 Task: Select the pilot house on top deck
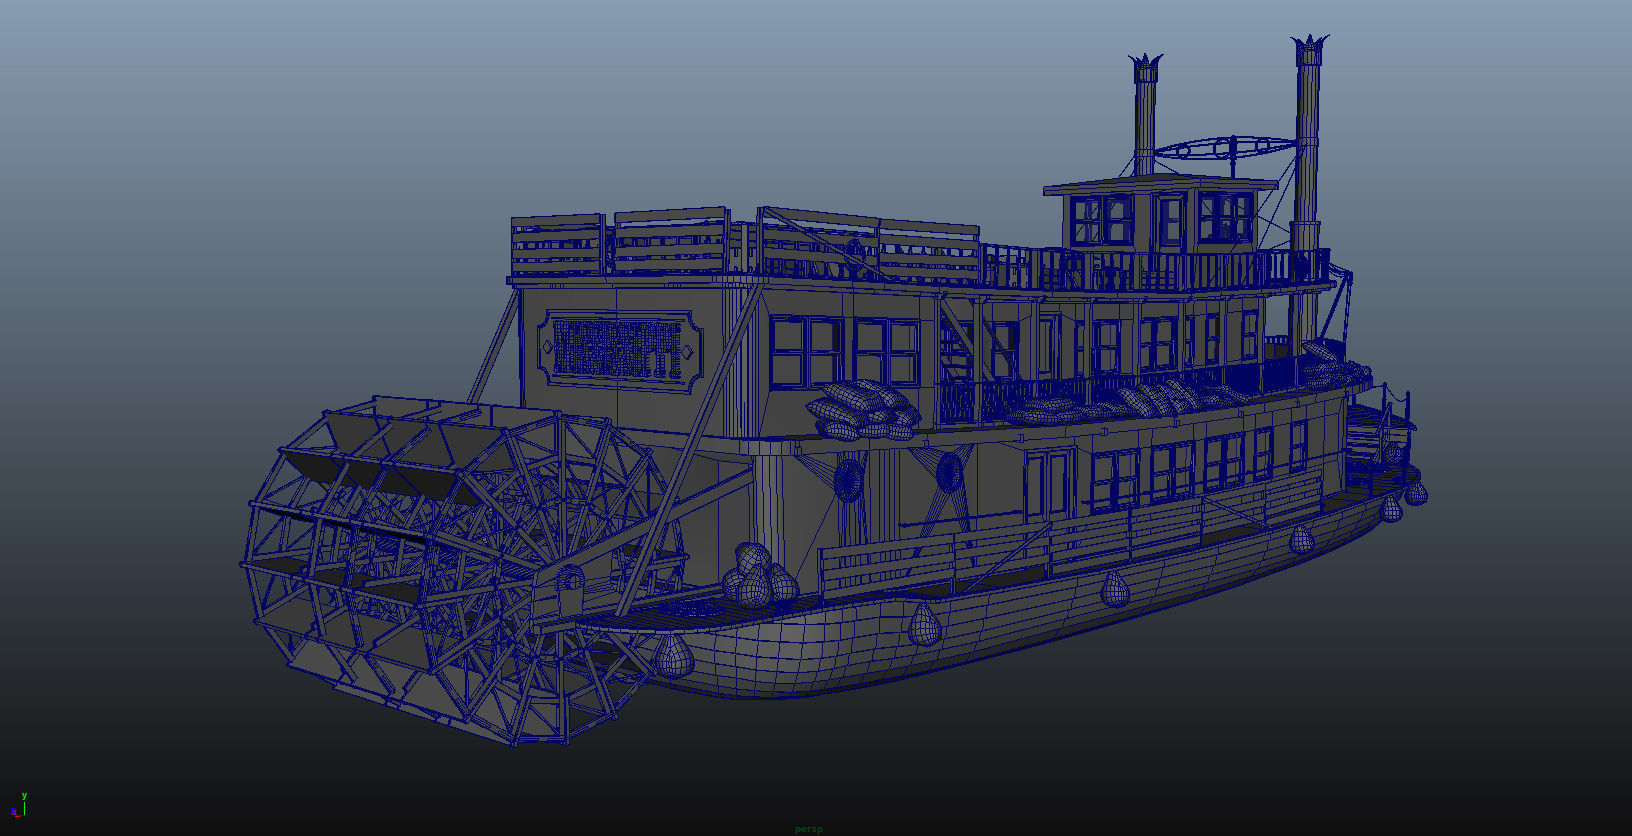(x=1160, y=214)
